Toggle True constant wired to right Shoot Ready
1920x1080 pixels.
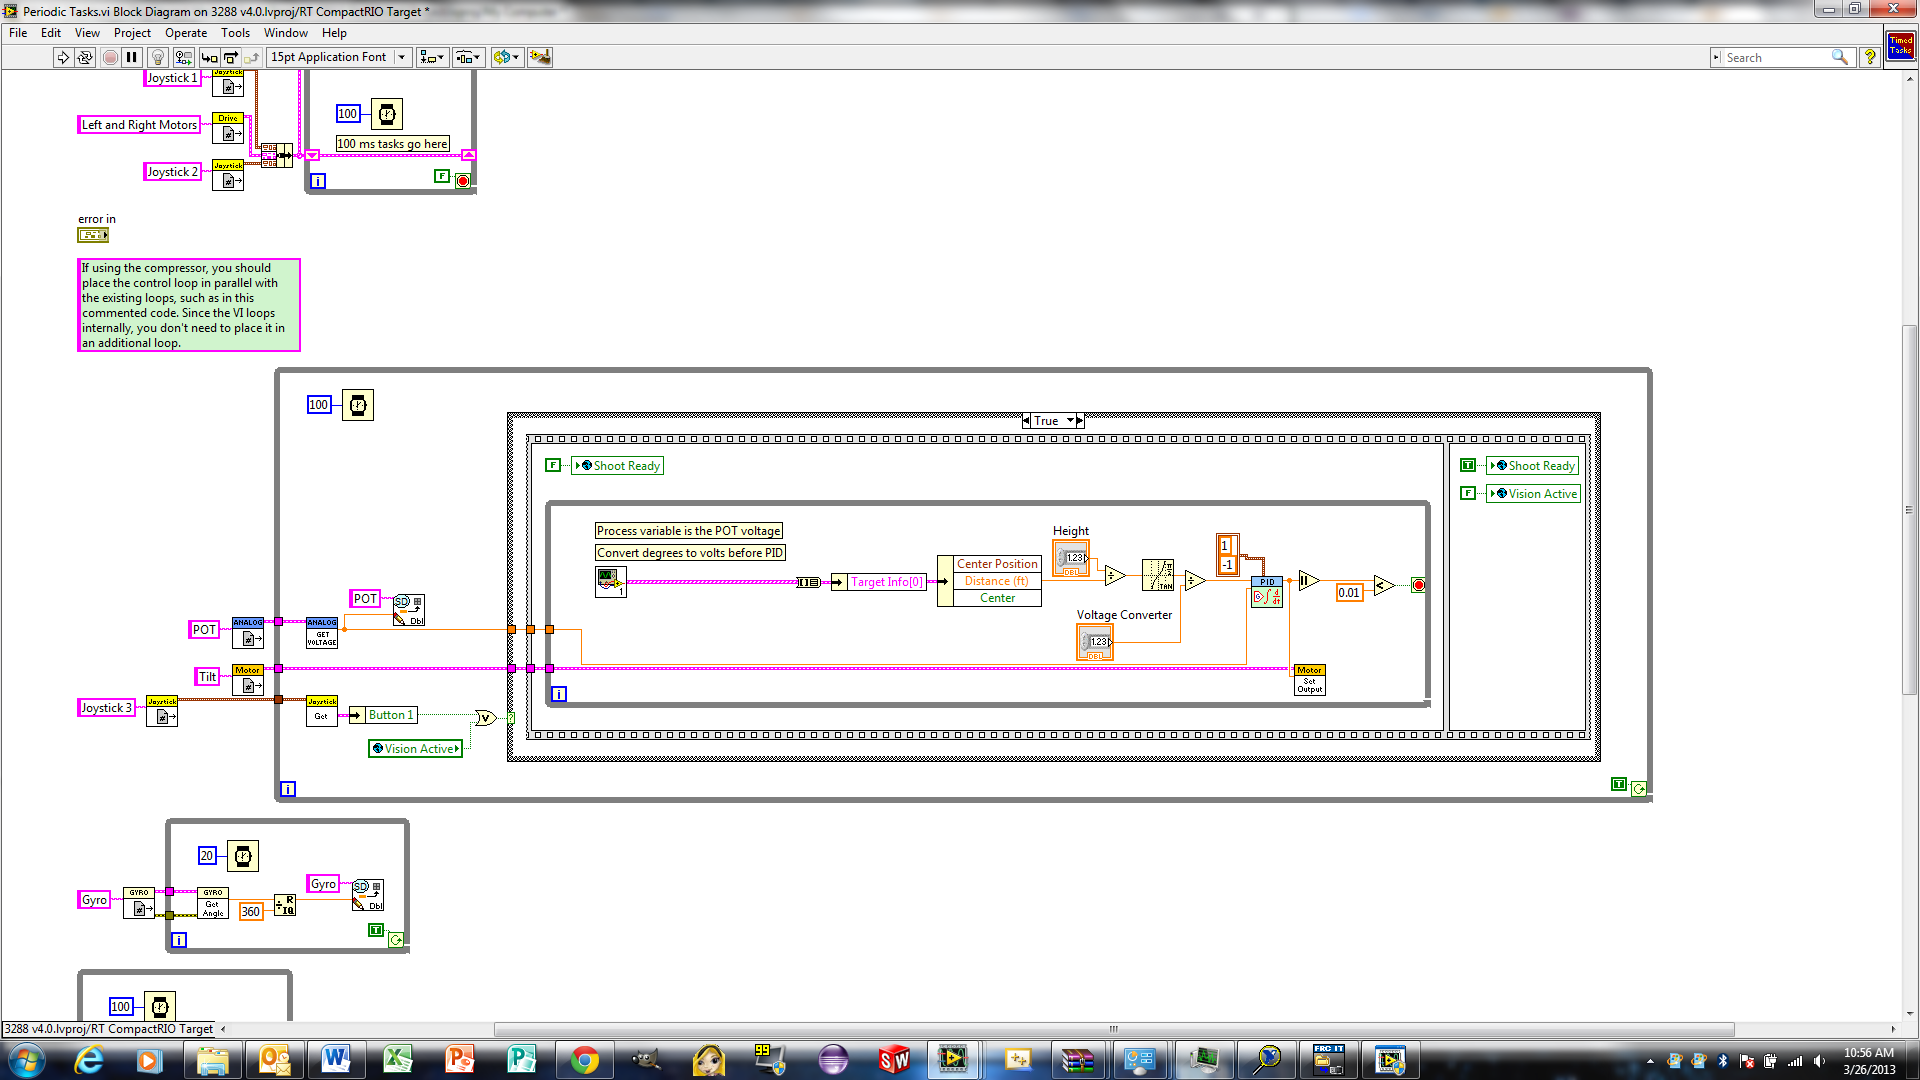(x=1467, y=465)
